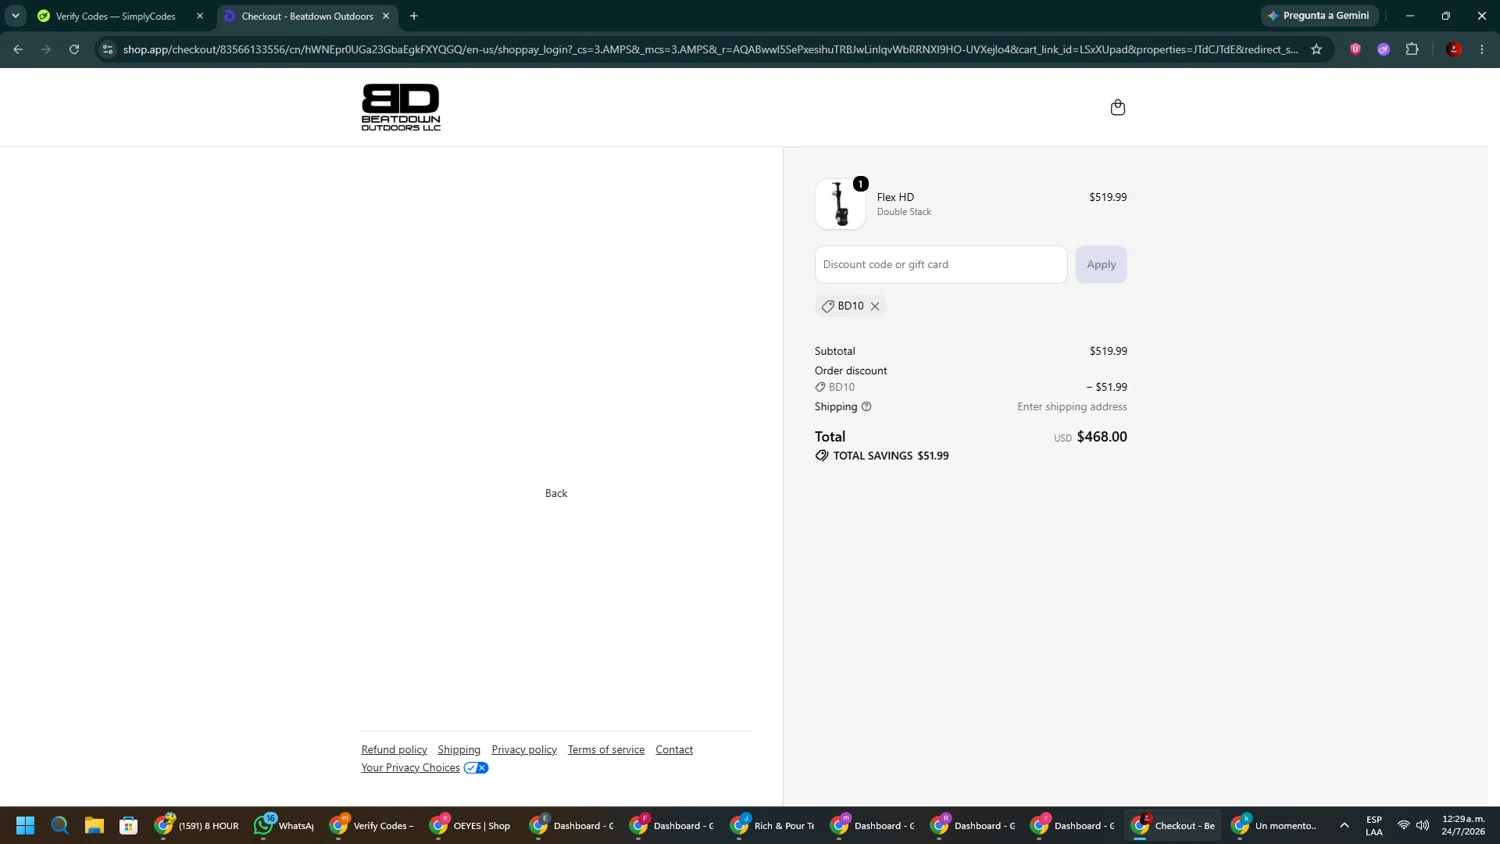Open Your Privacy Choices link

tap(410, 768)
